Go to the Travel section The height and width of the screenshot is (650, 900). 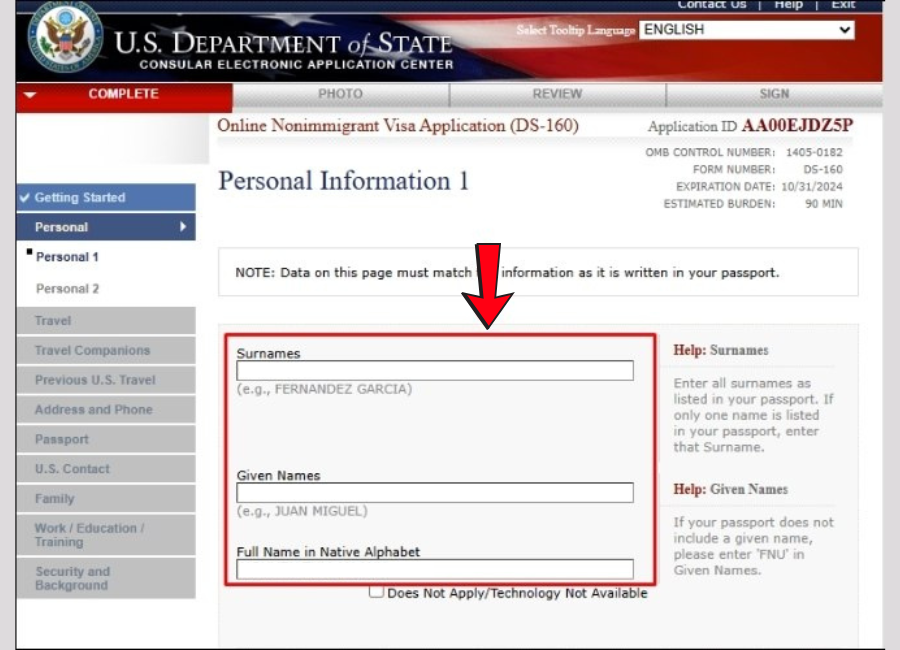(x=106, y=320)
